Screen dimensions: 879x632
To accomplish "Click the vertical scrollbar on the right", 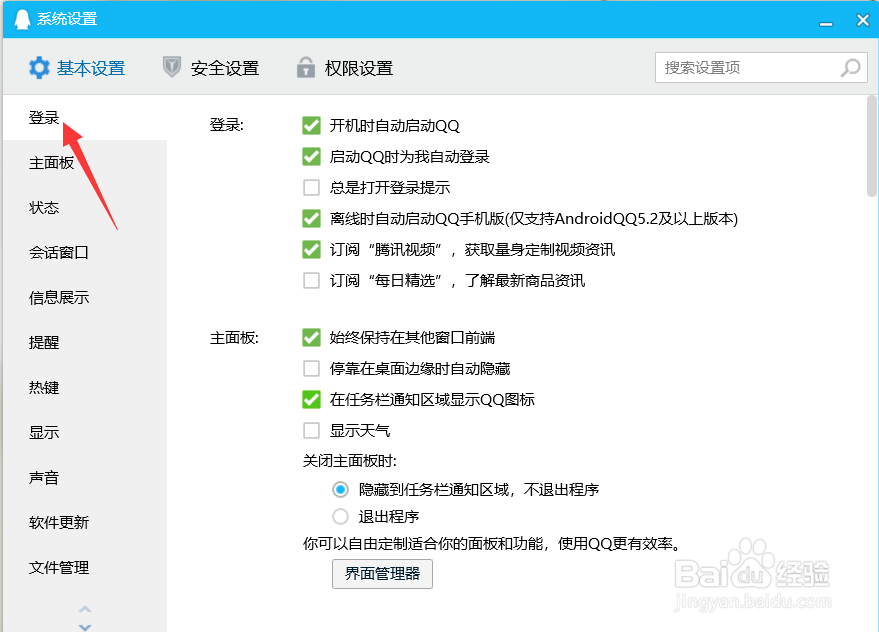I will (x=872, y=146).
